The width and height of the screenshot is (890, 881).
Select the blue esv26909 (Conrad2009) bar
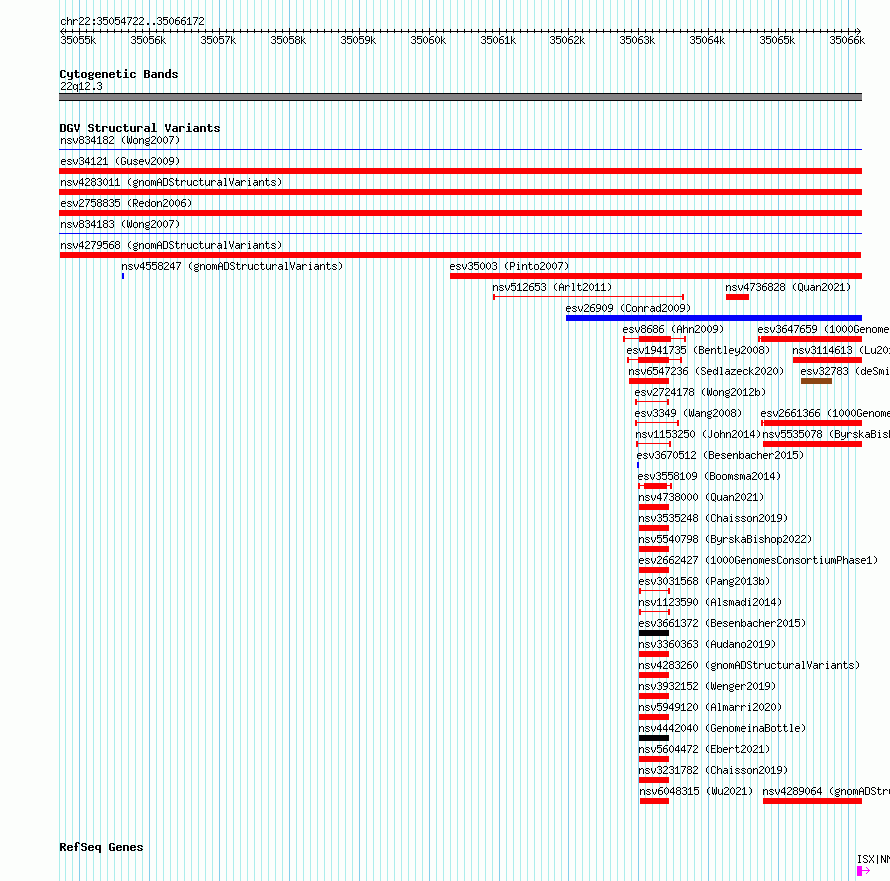coord(714,318)
